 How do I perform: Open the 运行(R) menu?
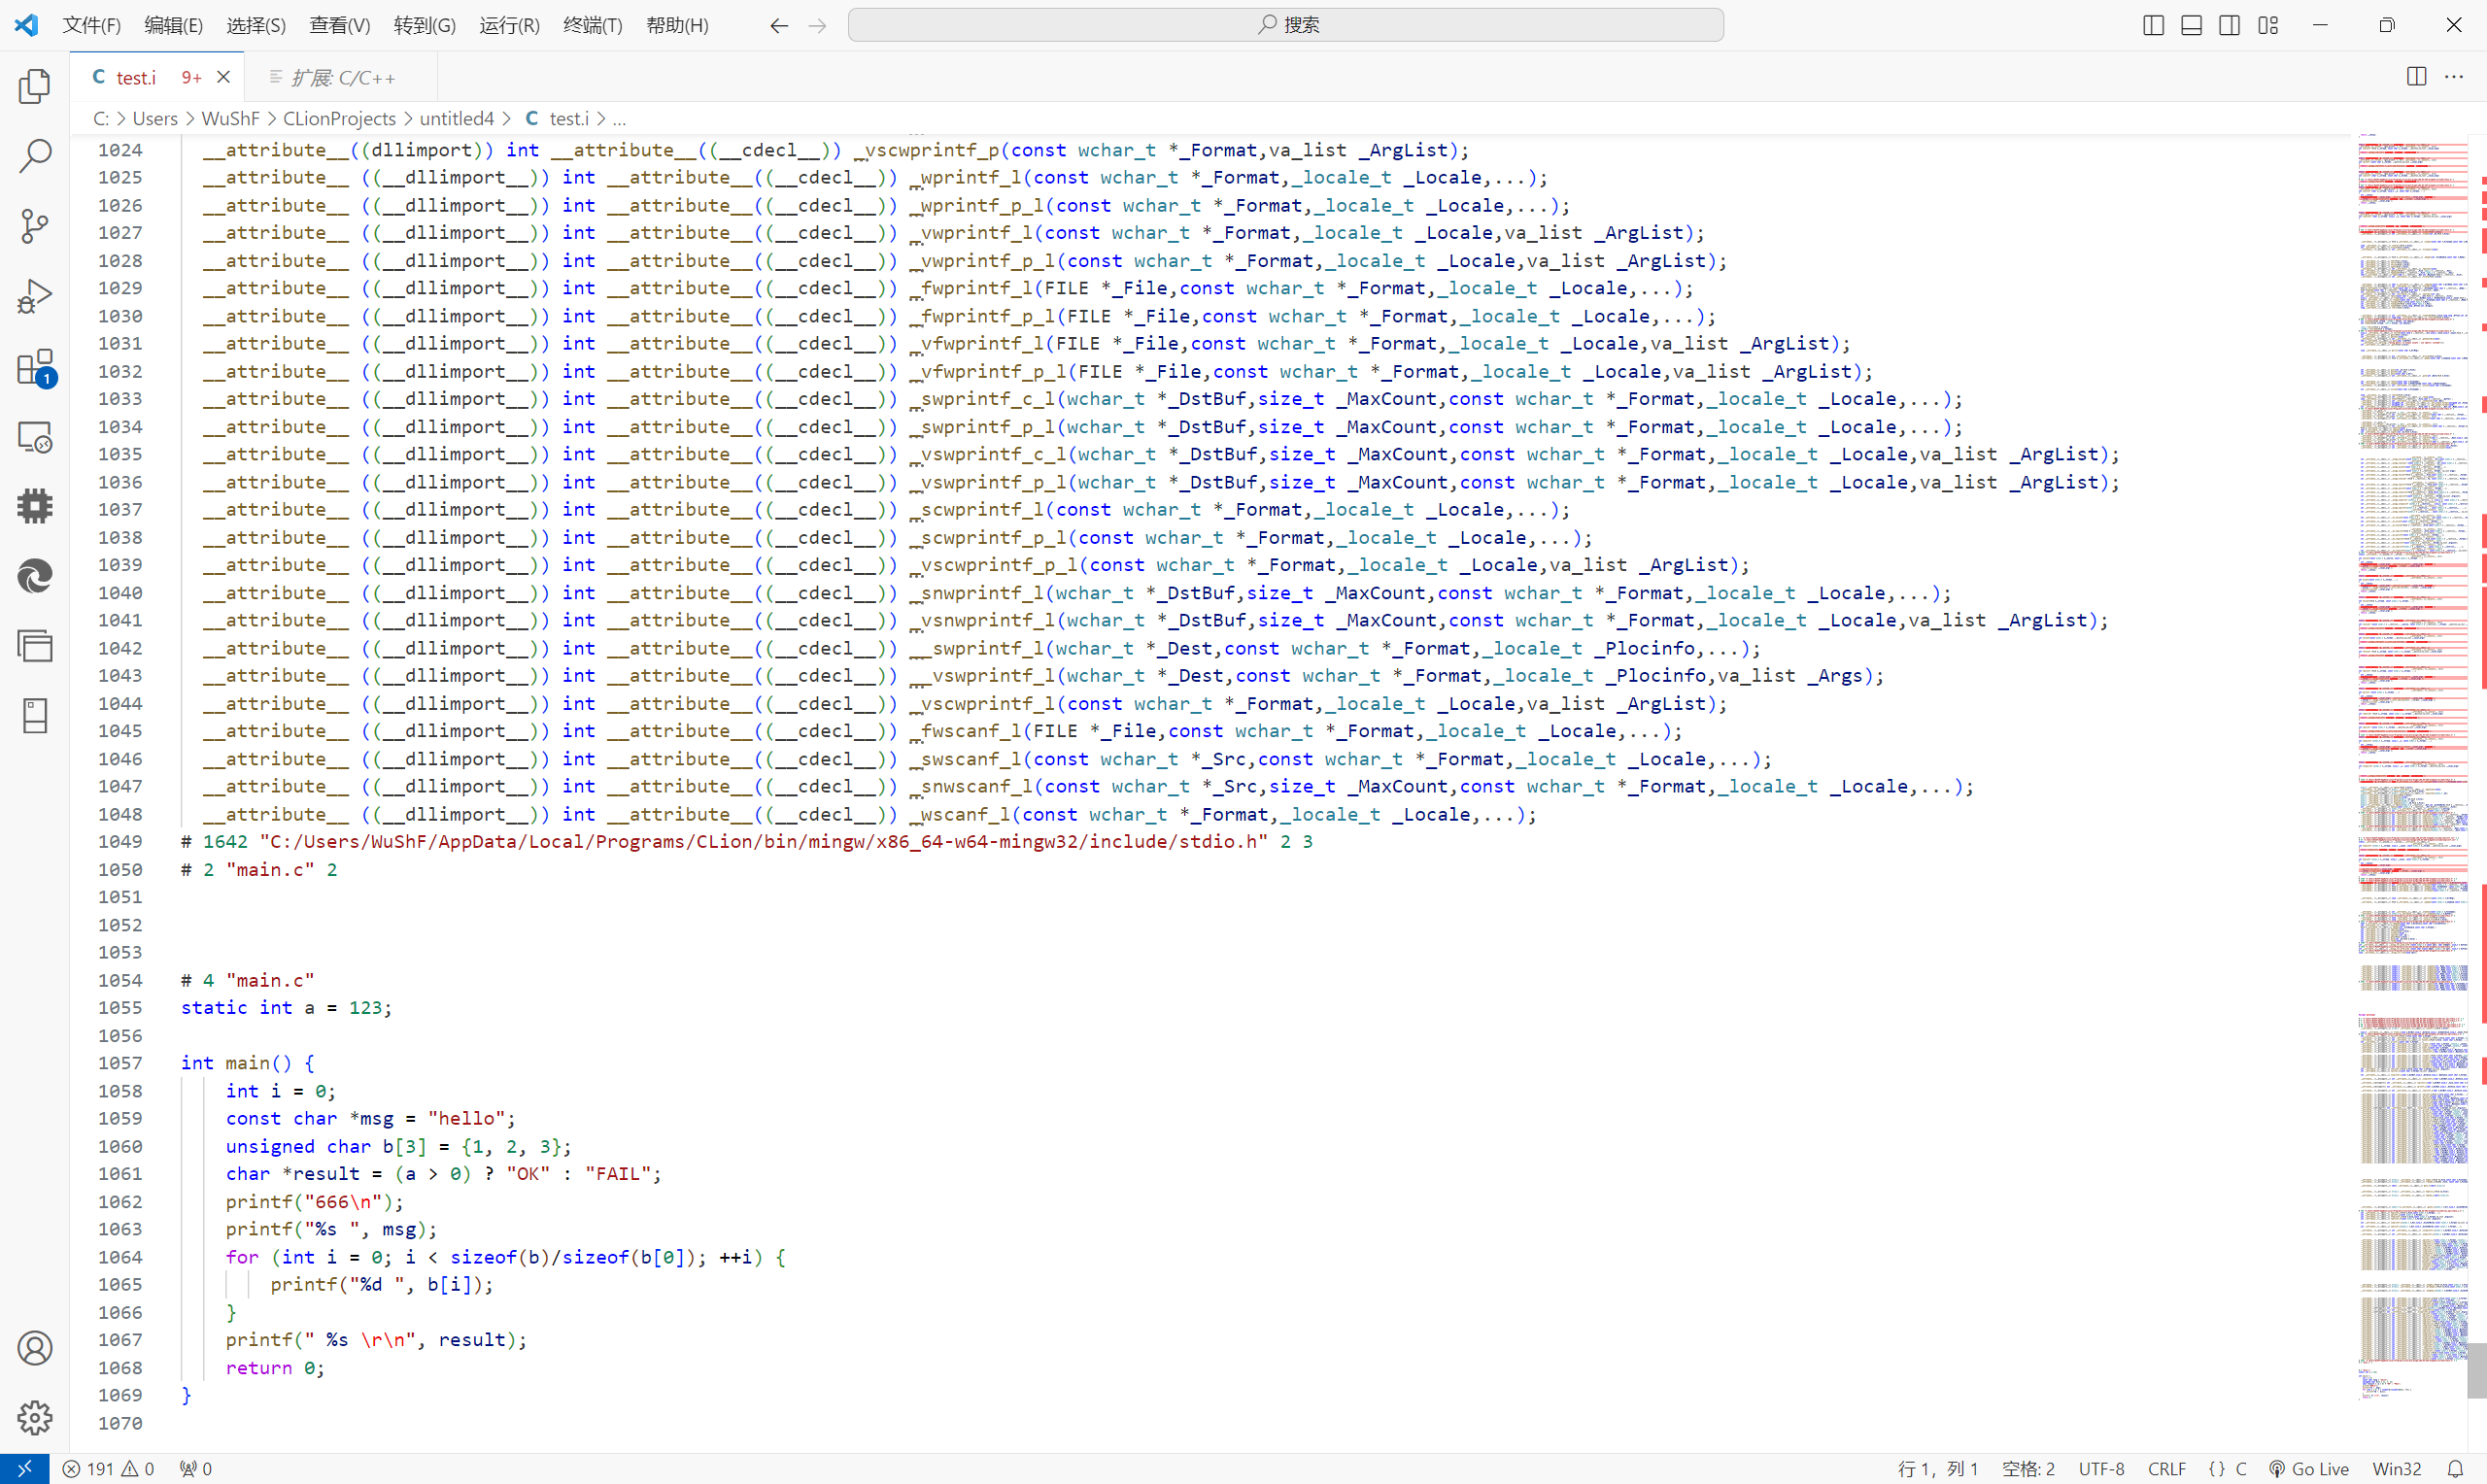pos(509,25)
